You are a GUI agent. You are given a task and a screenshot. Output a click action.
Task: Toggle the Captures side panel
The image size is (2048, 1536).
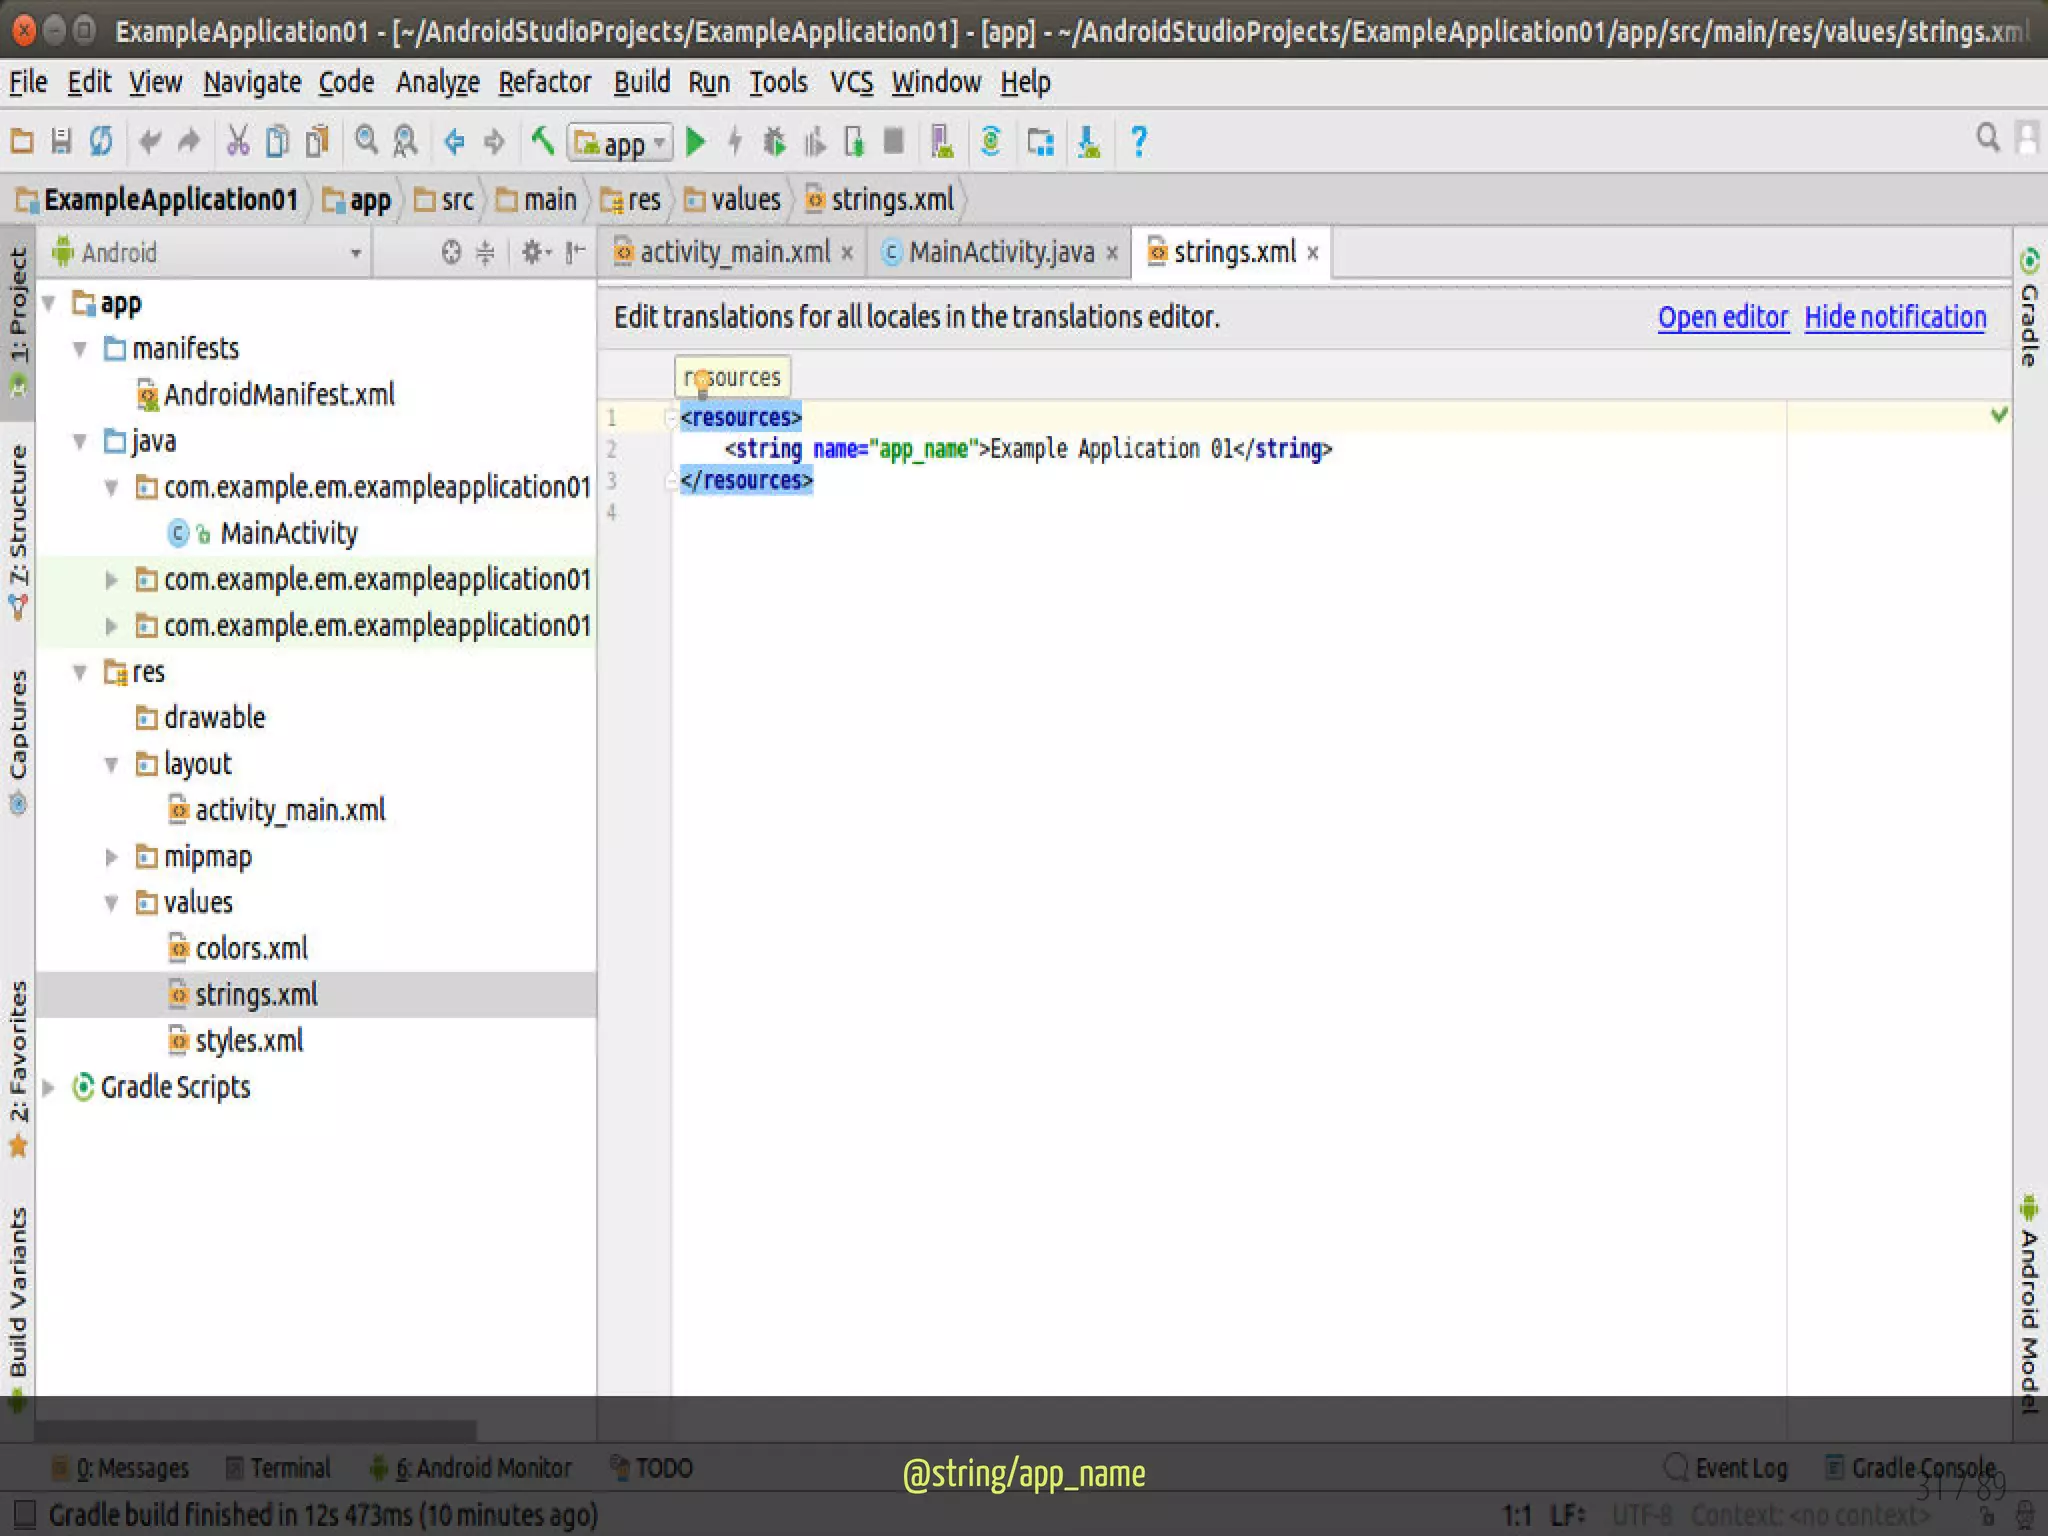pos(18,741)
